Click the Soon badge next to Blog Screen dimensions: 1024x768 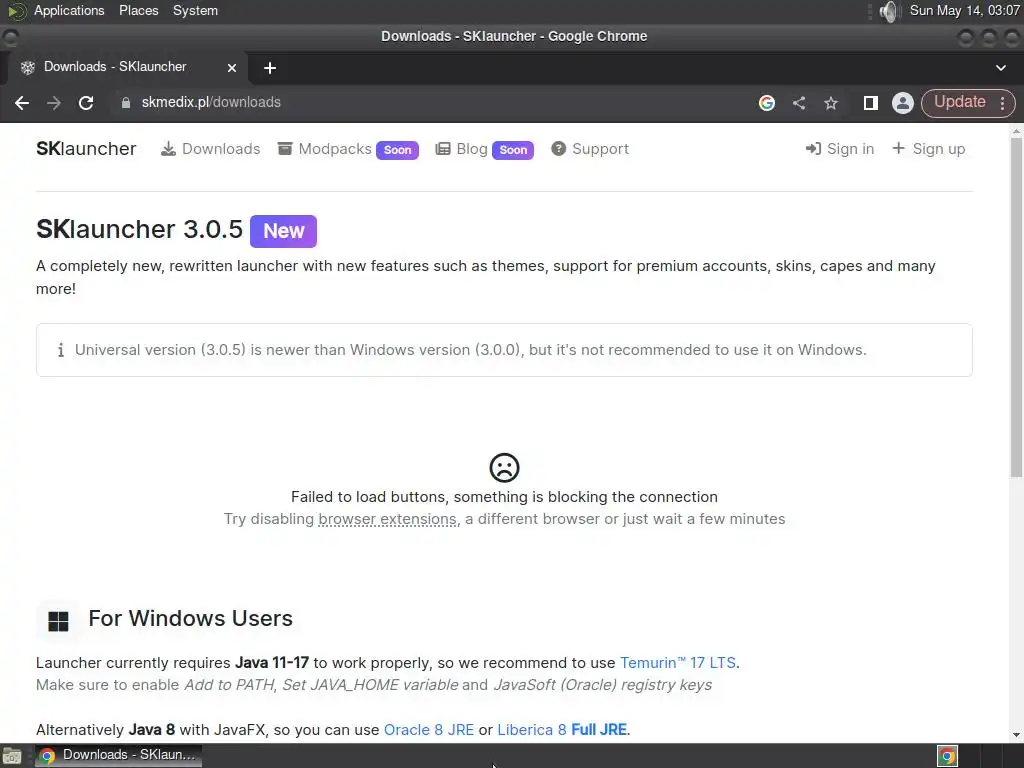[x=513, y=150]
